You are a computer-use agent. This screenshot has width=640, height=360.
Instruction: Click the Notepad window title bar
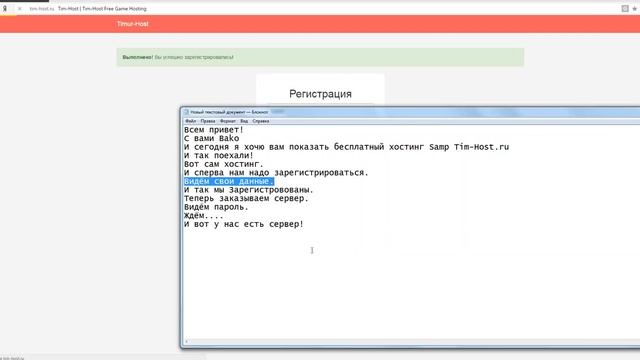point(411,112)
